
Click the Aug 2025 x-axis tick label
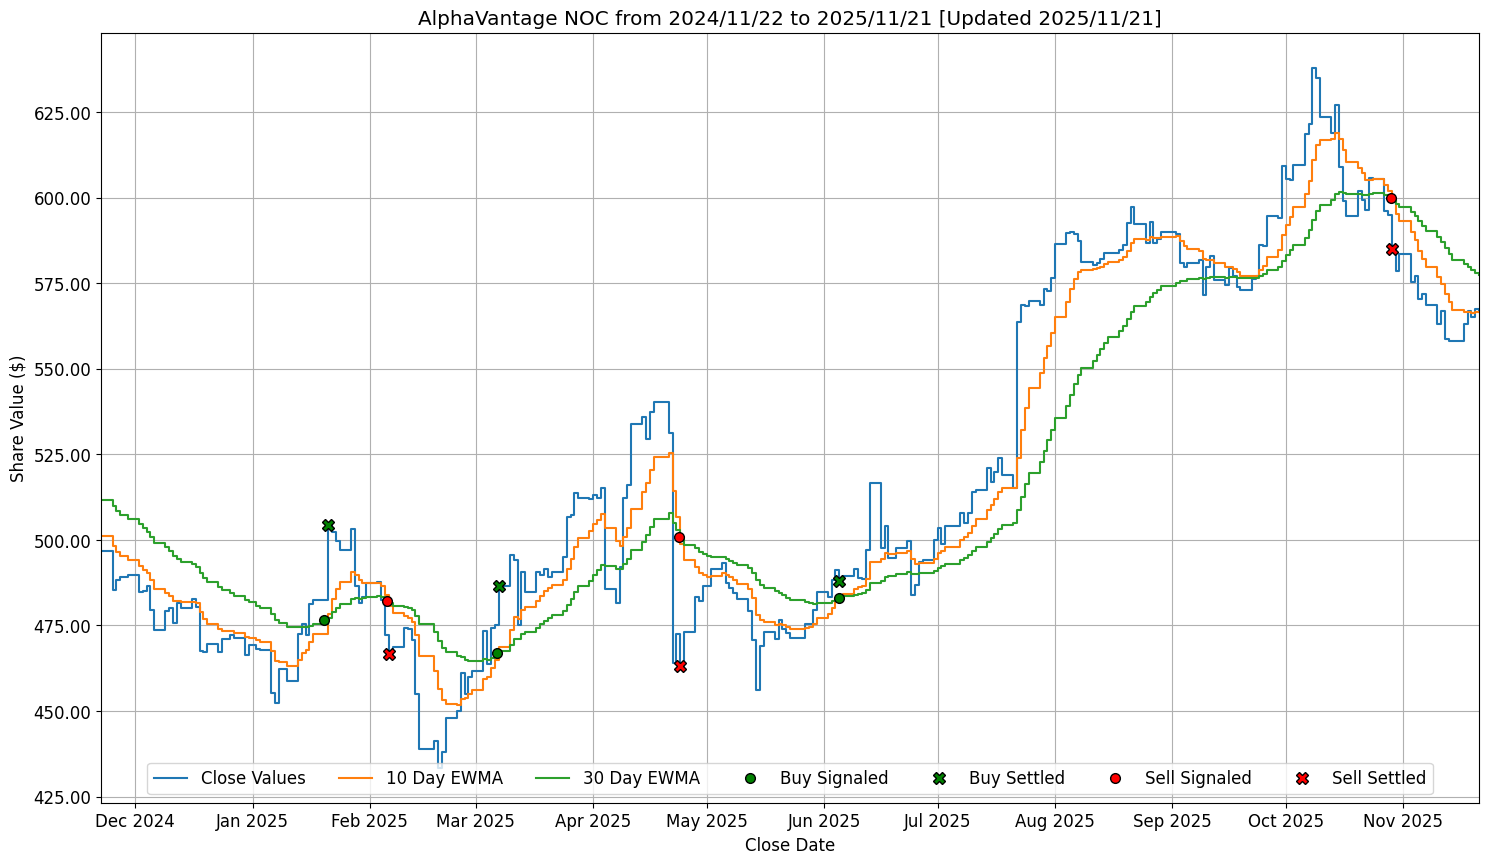(x=1054, y=821)
